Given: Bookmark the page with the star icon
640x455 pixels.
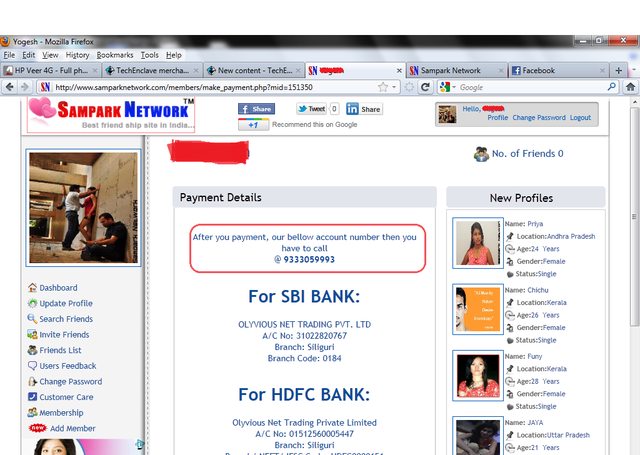Looking at the screenshot, I should point(382,87).
